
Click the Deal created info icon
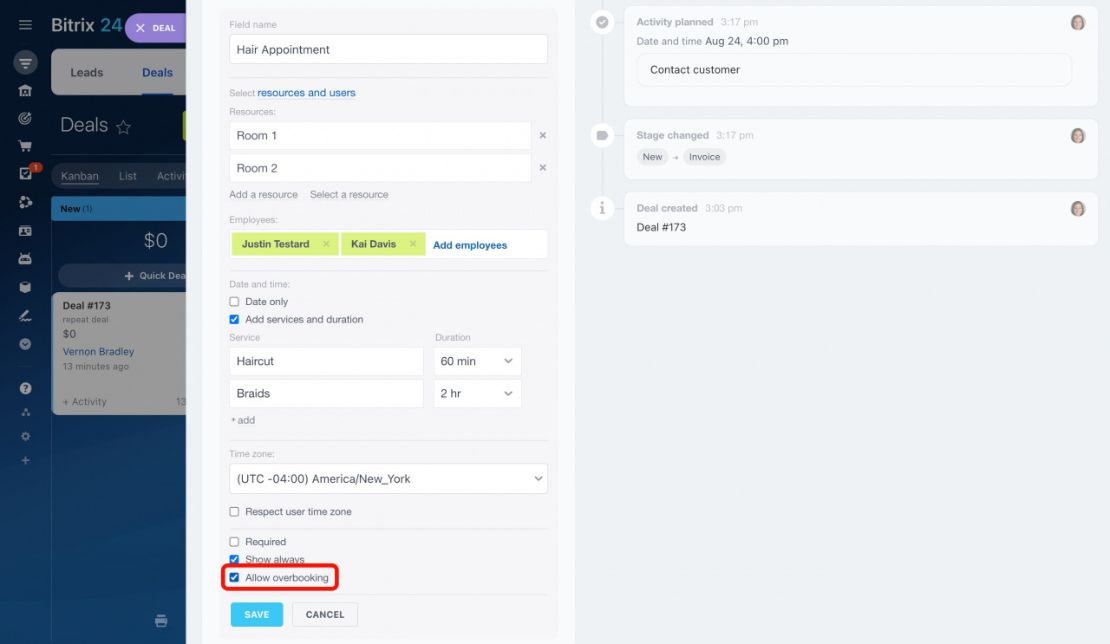[602, 208]
